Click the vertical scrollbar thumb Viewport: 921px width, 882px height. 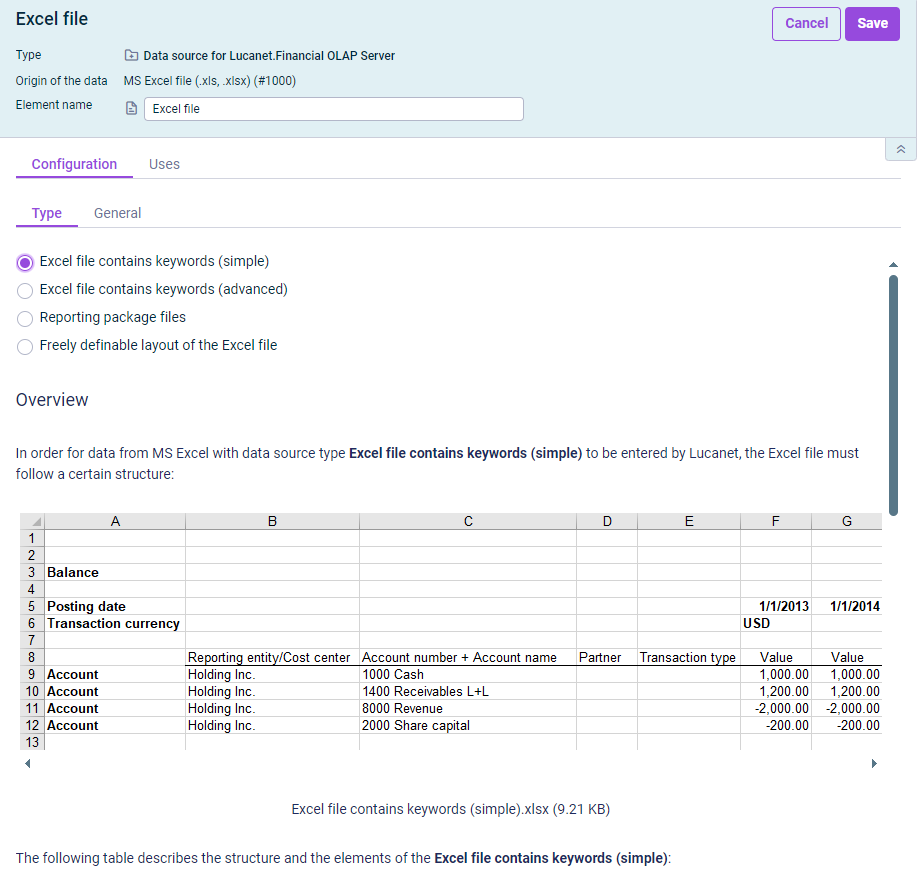pyautogui.click(x=893, y=395)
